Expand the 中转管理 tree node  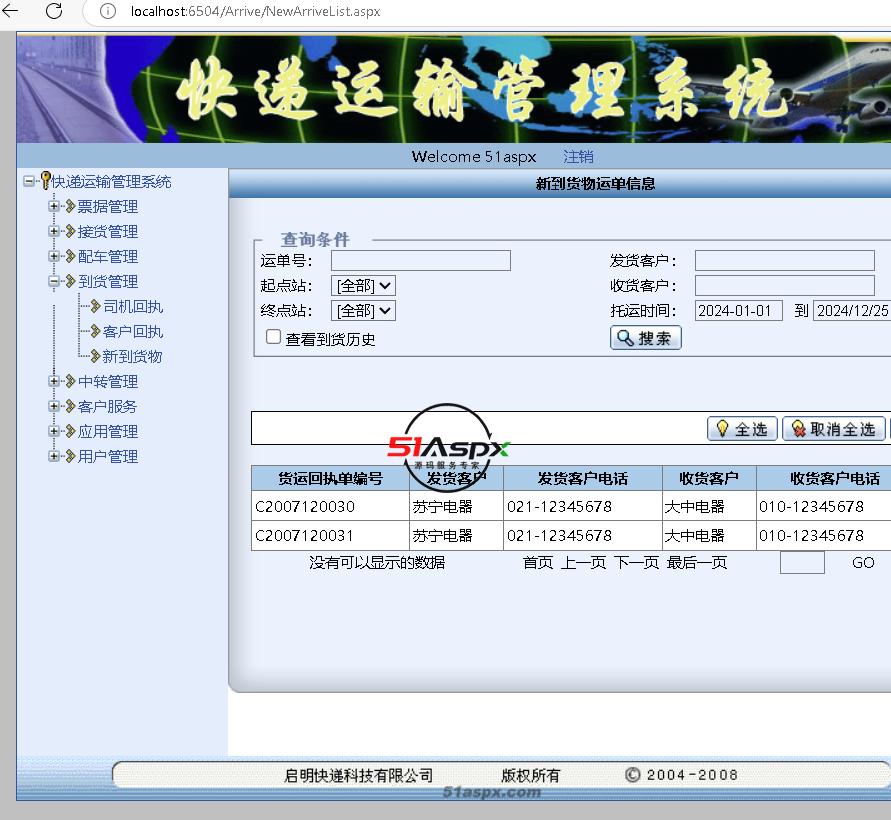[54, 381]
